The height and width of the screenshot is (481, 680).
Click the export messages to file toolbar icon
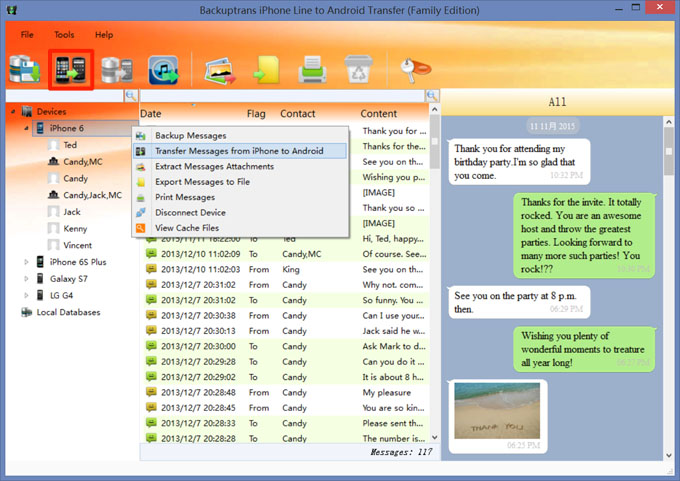point(267,70)
